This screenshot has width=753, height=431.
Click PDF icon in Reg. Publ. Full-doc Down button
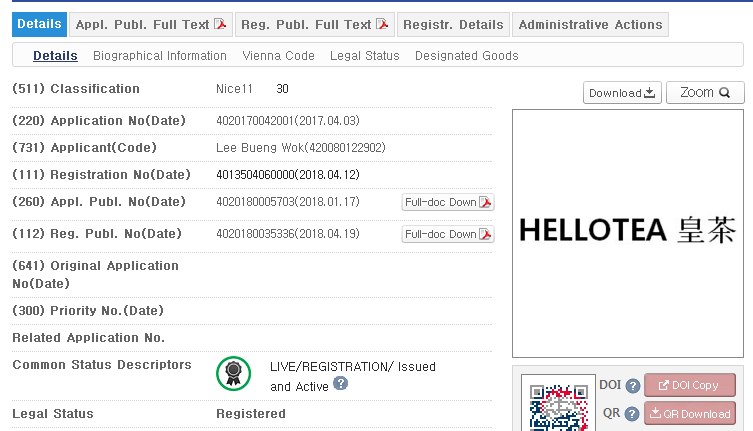coord(486,234)
